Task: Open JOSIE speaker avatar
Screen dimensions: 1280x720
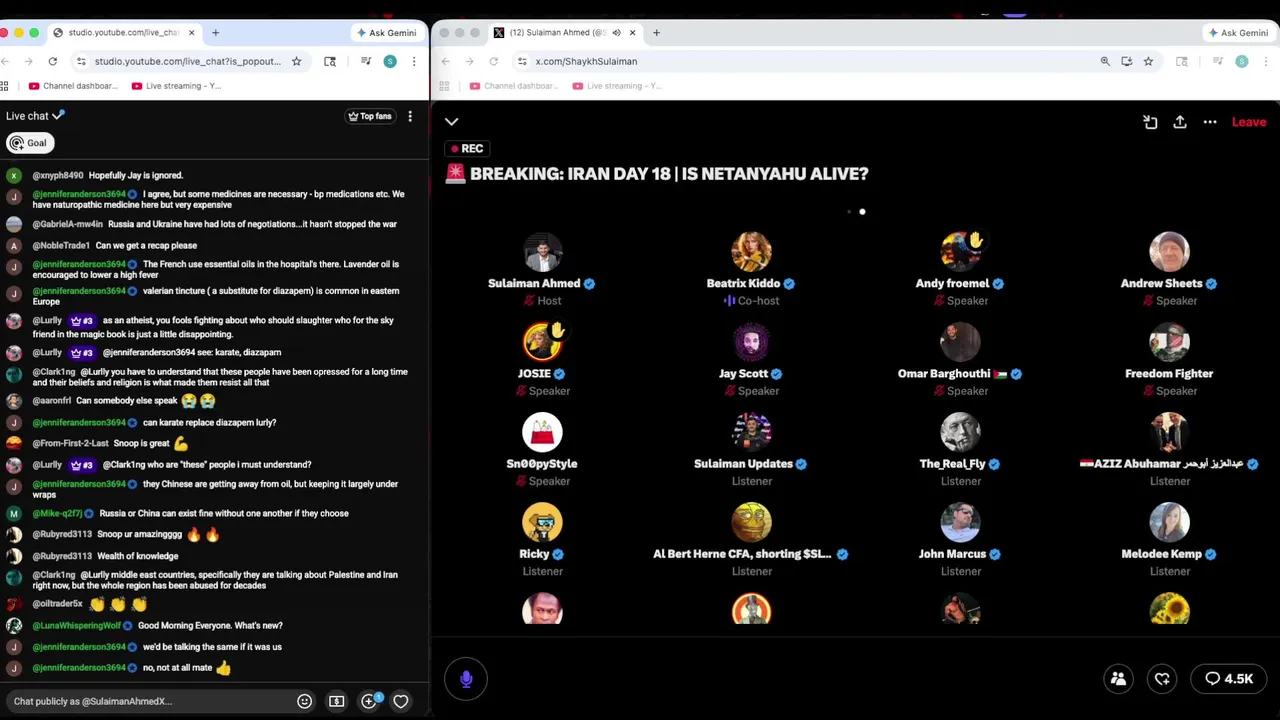Action: coord(542,342)
